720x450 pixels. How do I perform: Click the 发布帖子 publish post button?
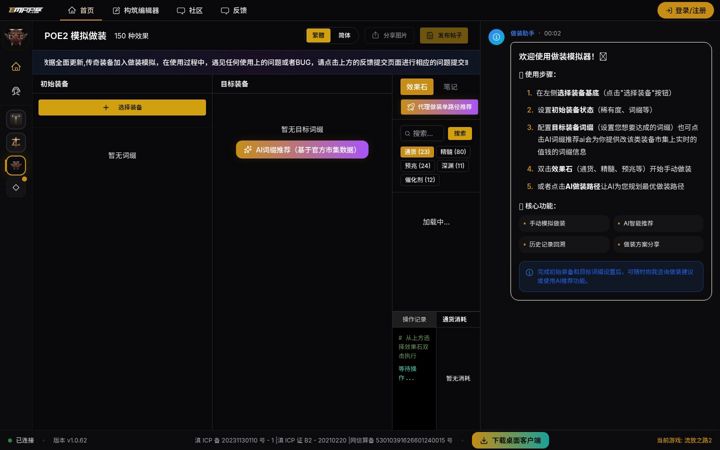(444, 35)
